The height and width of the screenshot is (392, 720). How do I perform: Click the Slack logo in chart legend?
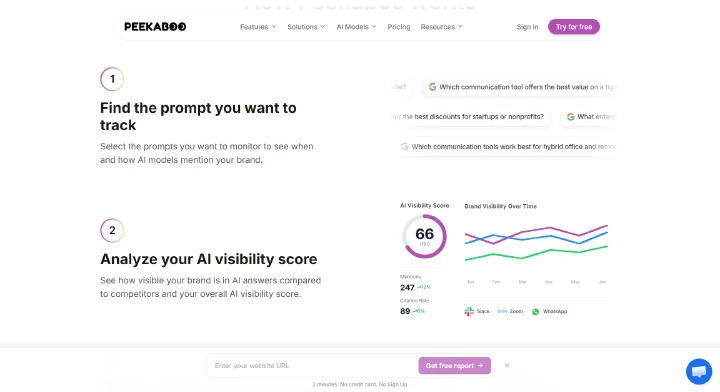pos(469,312)
